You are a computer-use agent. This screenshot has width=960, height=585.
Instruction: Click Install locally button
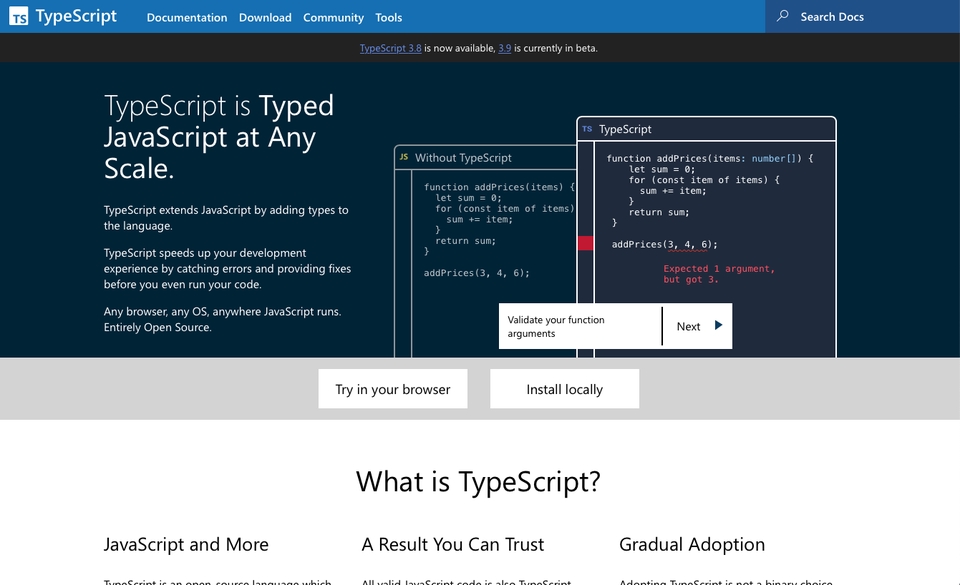564,389
